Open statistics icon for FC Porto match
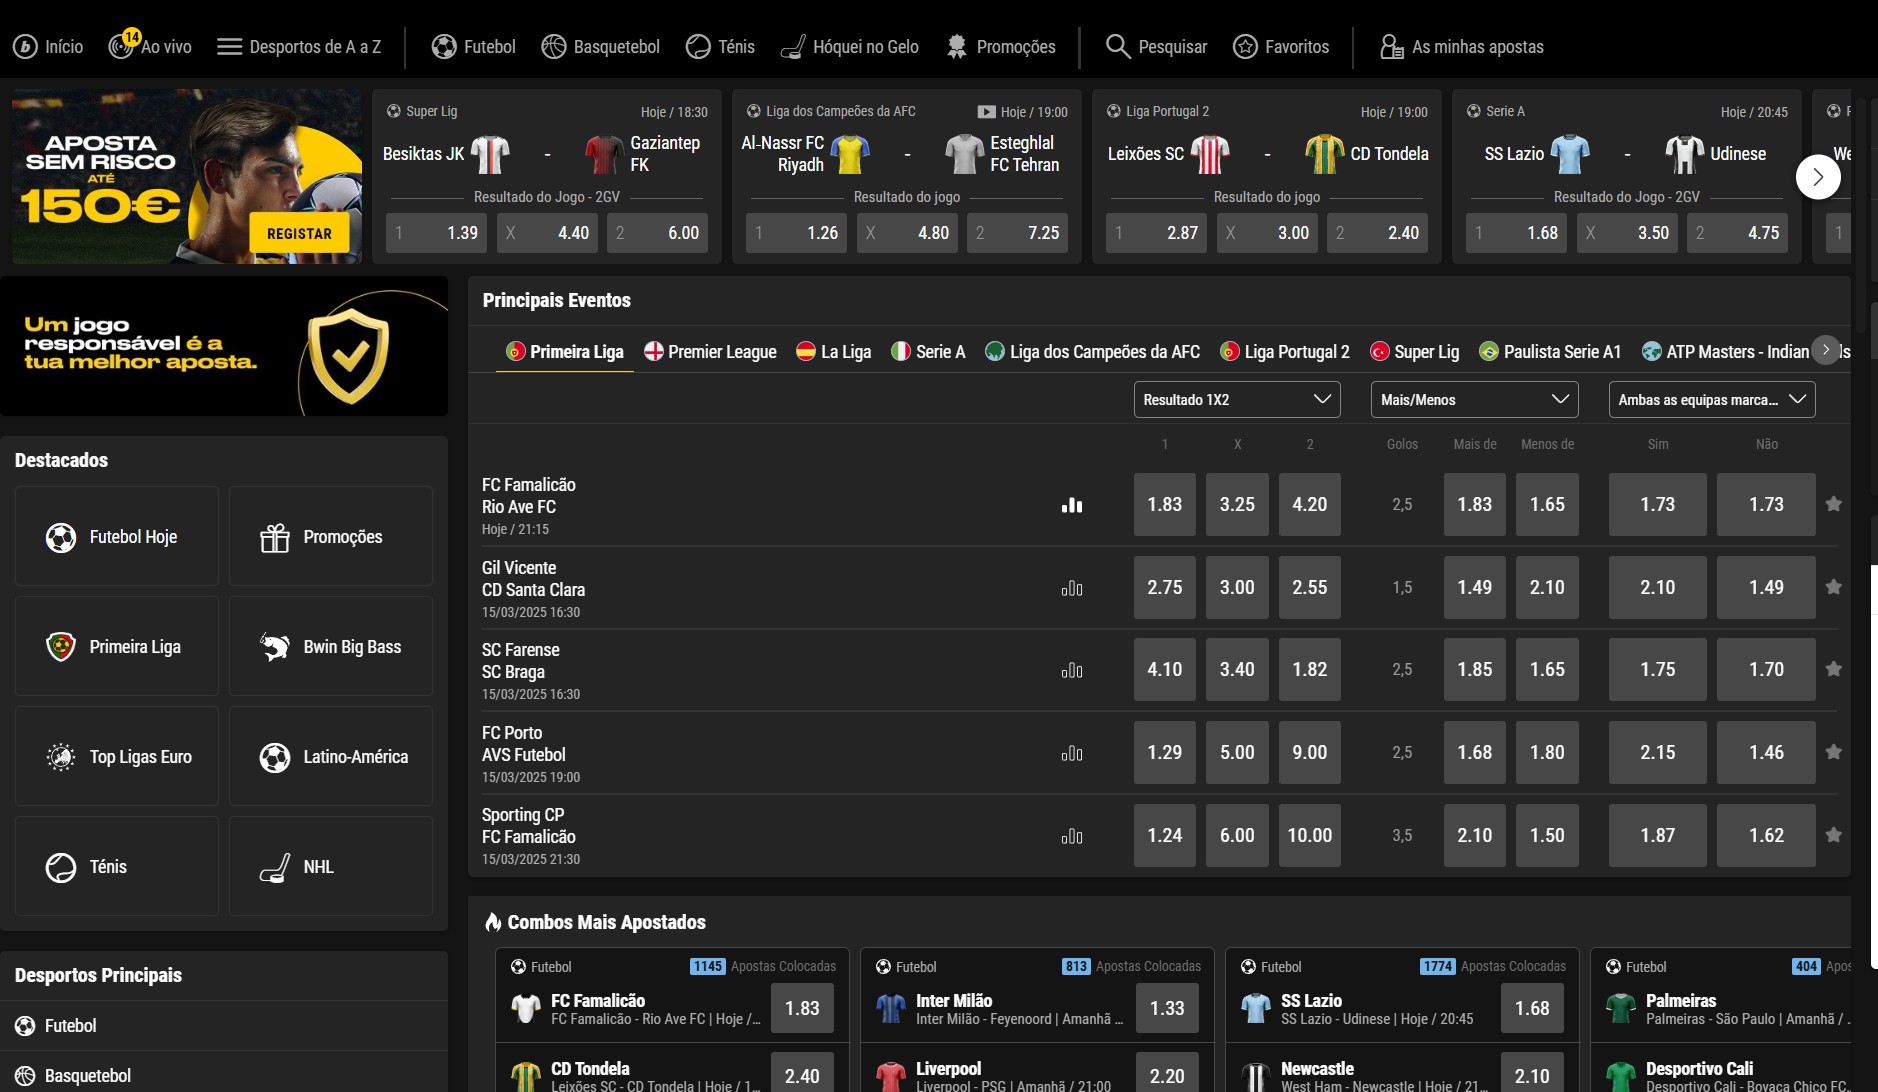 coord(1072,753)
